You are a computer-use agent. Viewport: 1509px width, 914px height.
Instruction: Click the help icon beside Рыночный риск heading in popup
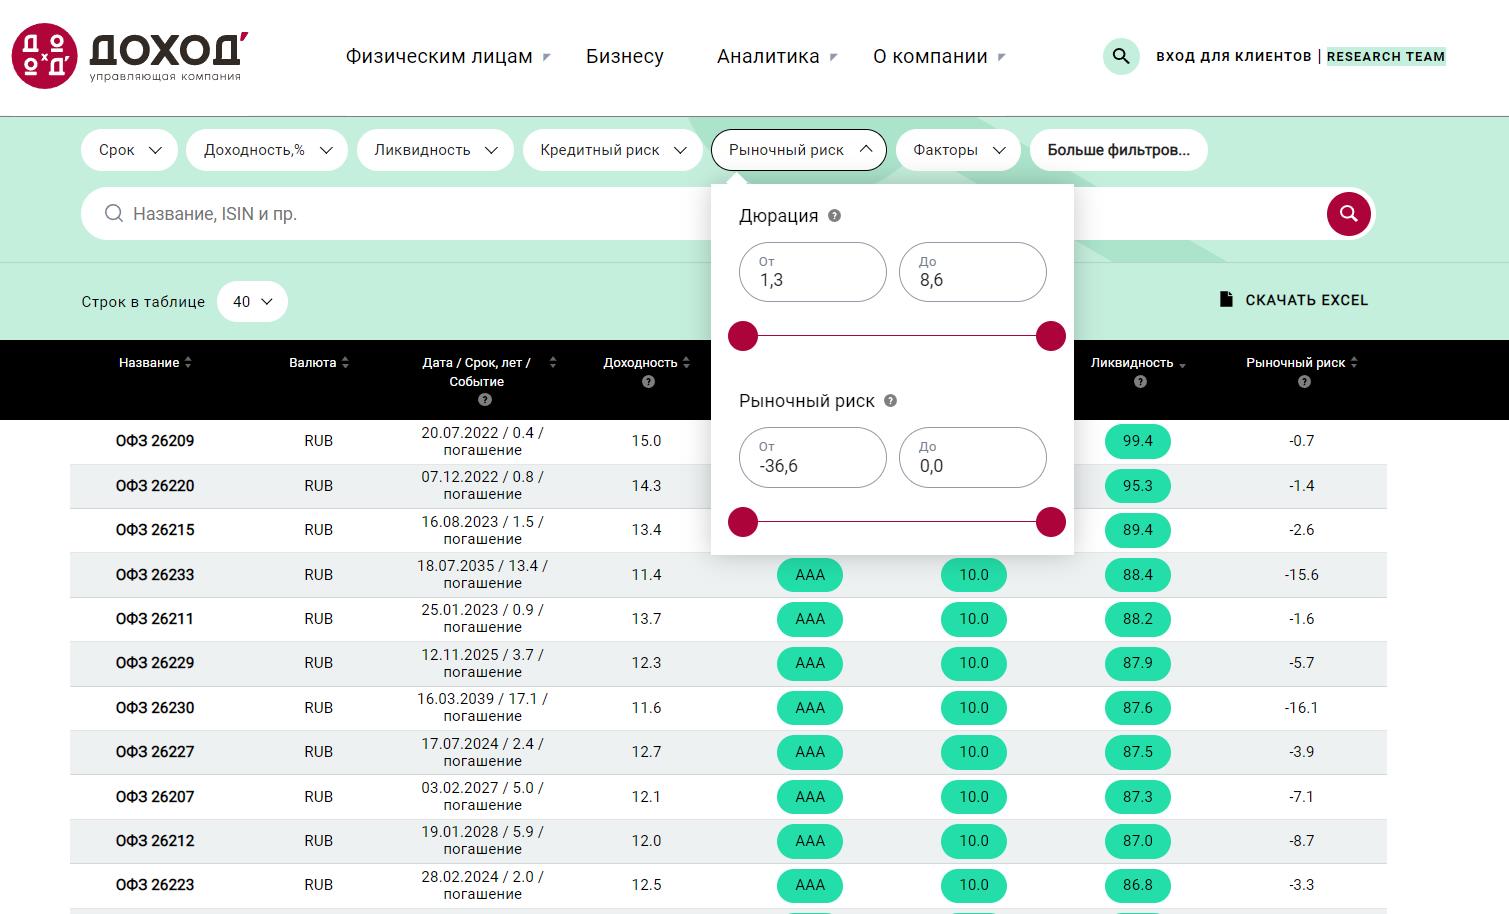point(890,401)
